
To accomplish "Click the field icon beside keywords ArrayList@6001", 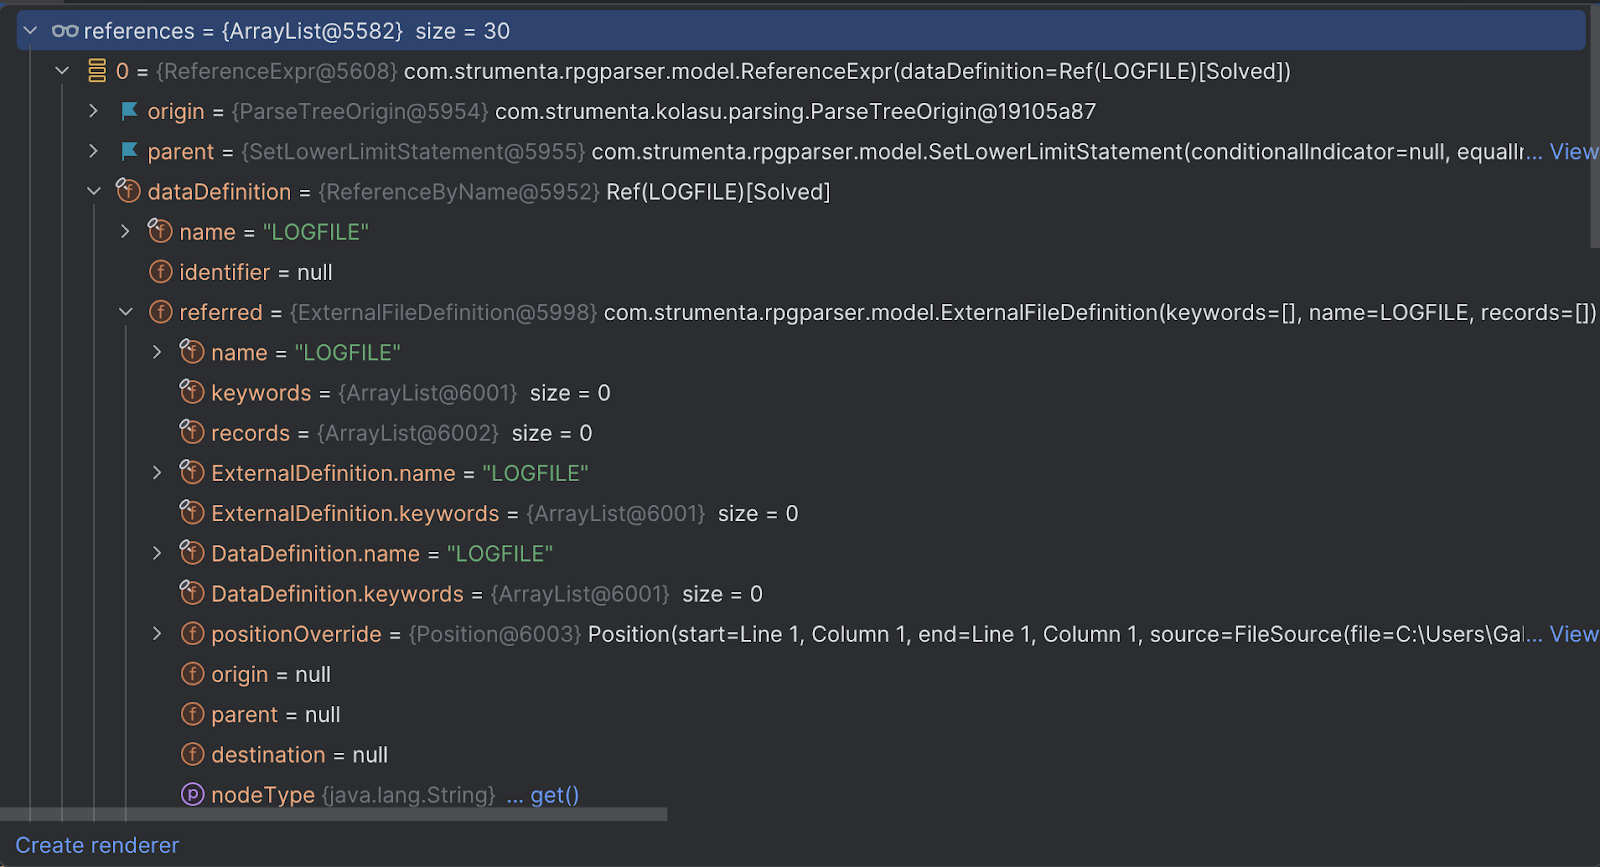I will coord(192,391).
